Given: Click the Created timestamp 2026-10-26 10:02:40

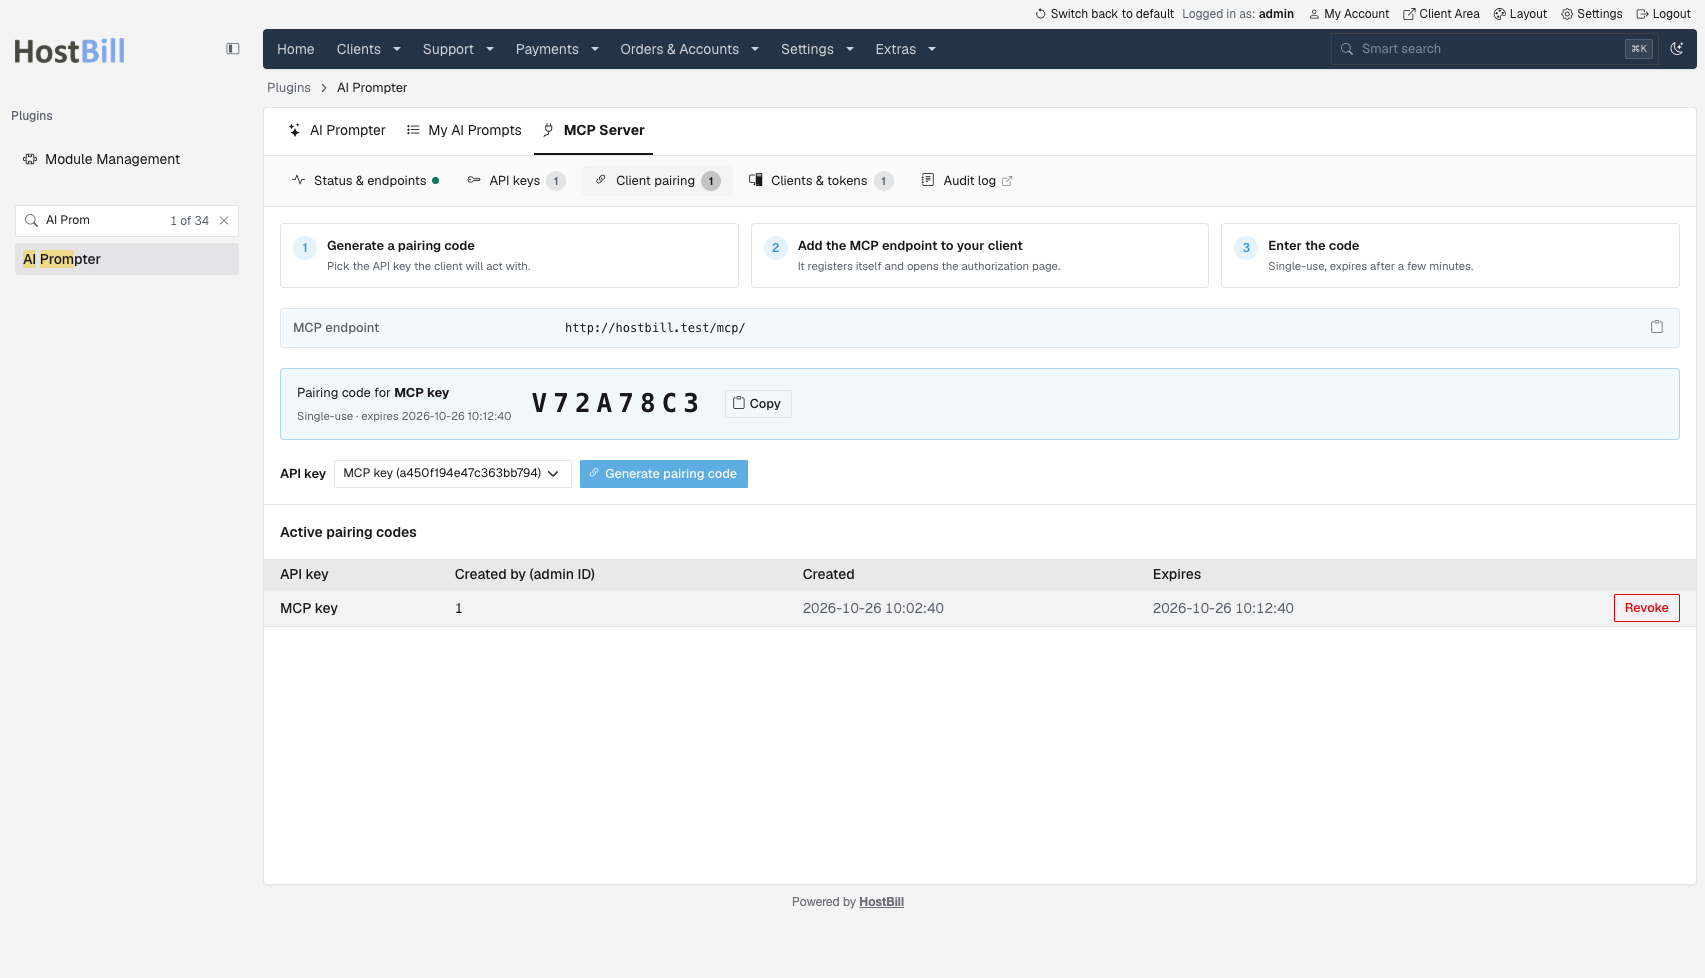Looking at the screenshot, I should pyautogui.click(x=873, y=608).
